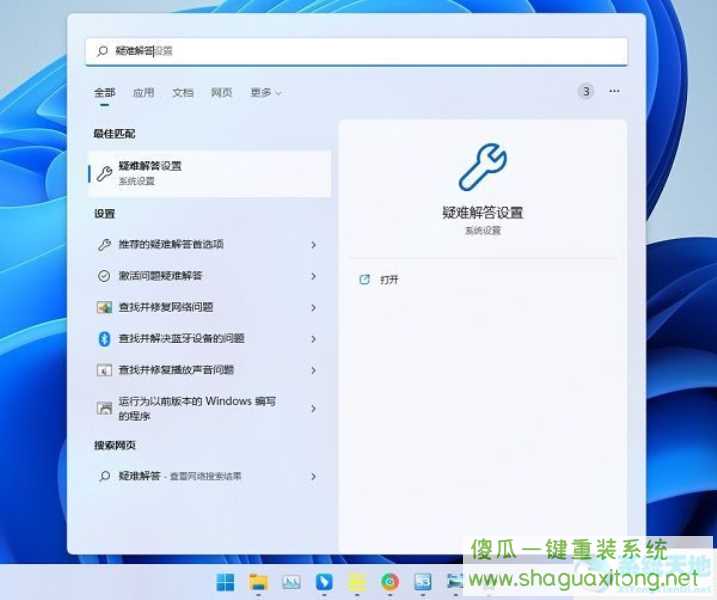717x600 pixels.
Task: Click the network icon beside 查找并修复网络问题
Action: [x=104, y=307]
